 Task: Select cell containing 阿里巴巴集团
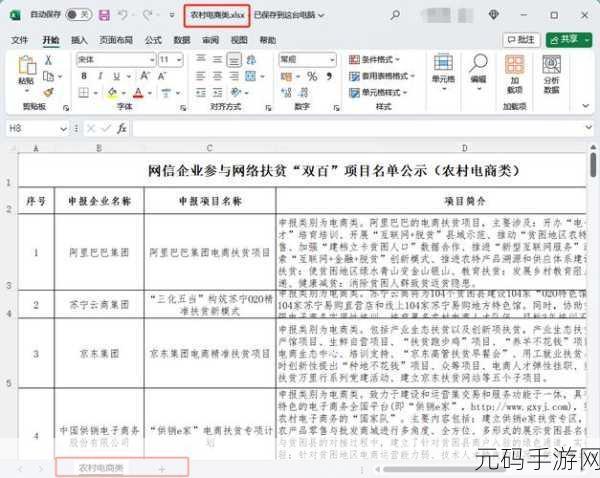(x=99, y=253)
